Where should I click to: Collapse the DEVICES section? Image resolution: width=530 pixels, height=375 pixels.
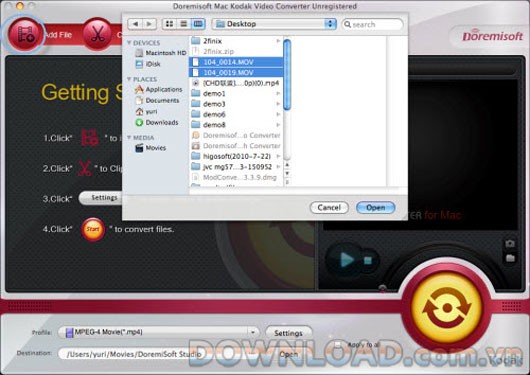pyautogui.click(x=129, y=43)
